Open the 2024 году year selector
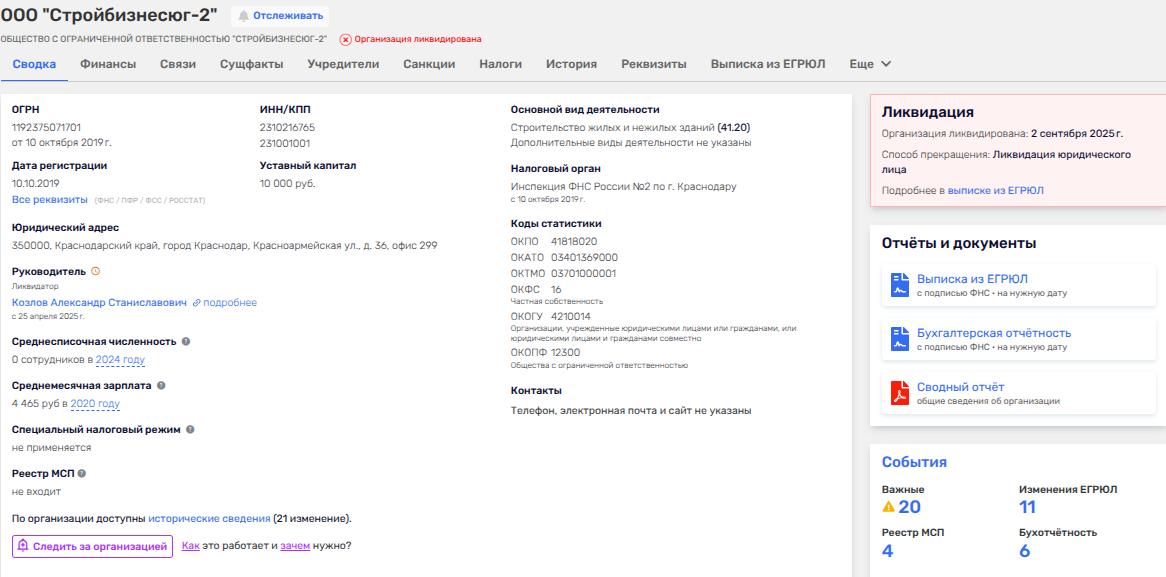The height and width of the screenshot is (577, 1166). point(120,360)
